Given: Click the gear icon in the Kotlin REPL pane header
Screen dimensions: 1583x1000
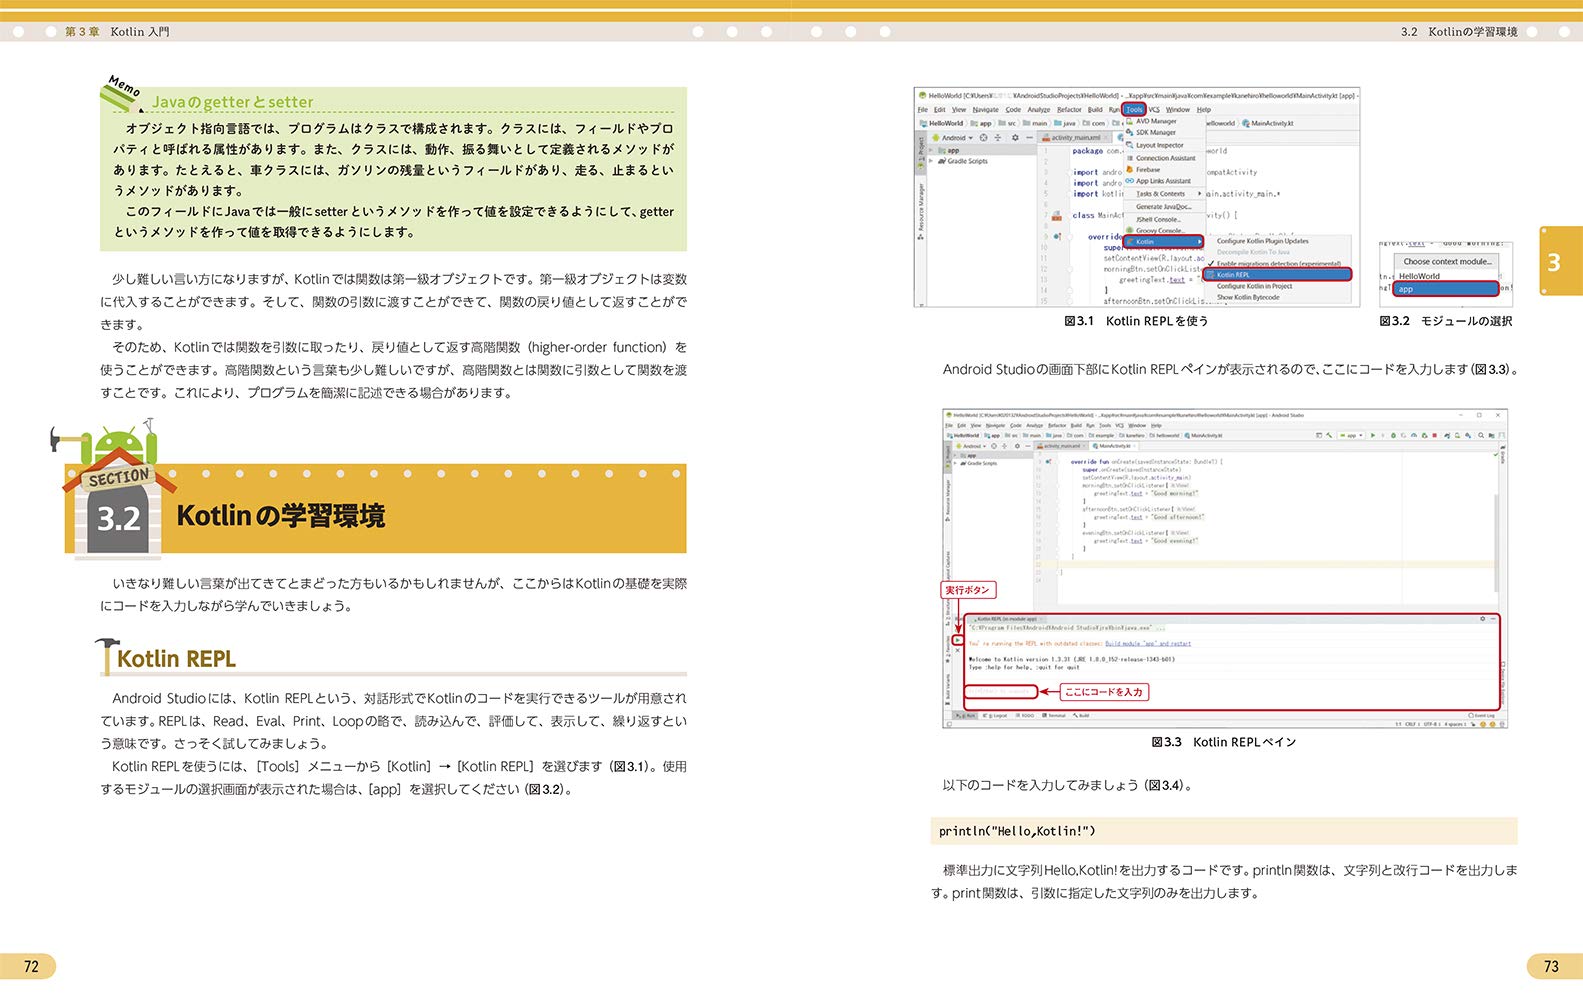Looking at the screenshot, I should click(x=1483, y=619).
